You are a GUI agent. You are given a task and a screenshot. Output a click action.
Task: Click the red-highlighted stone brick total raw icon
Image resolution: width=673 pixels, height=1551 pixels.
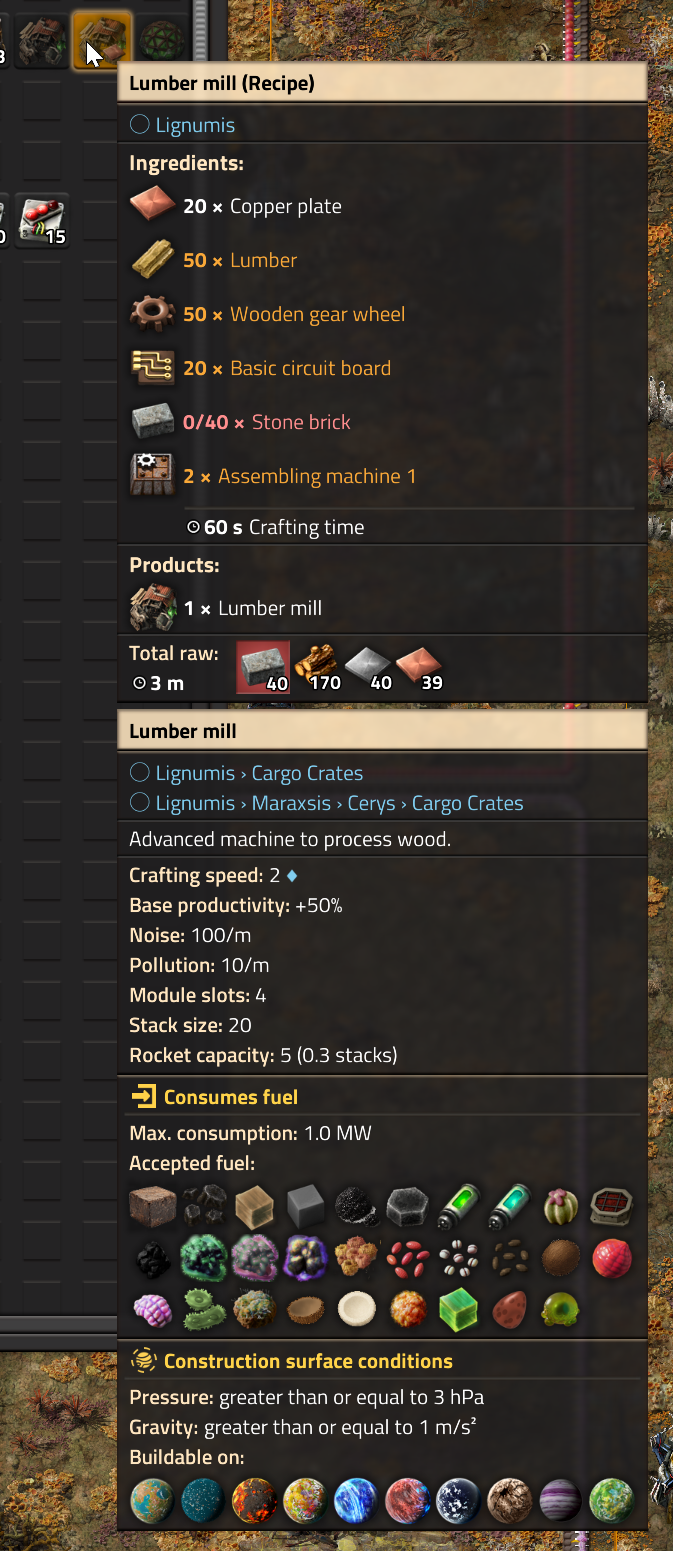[263, 667]
